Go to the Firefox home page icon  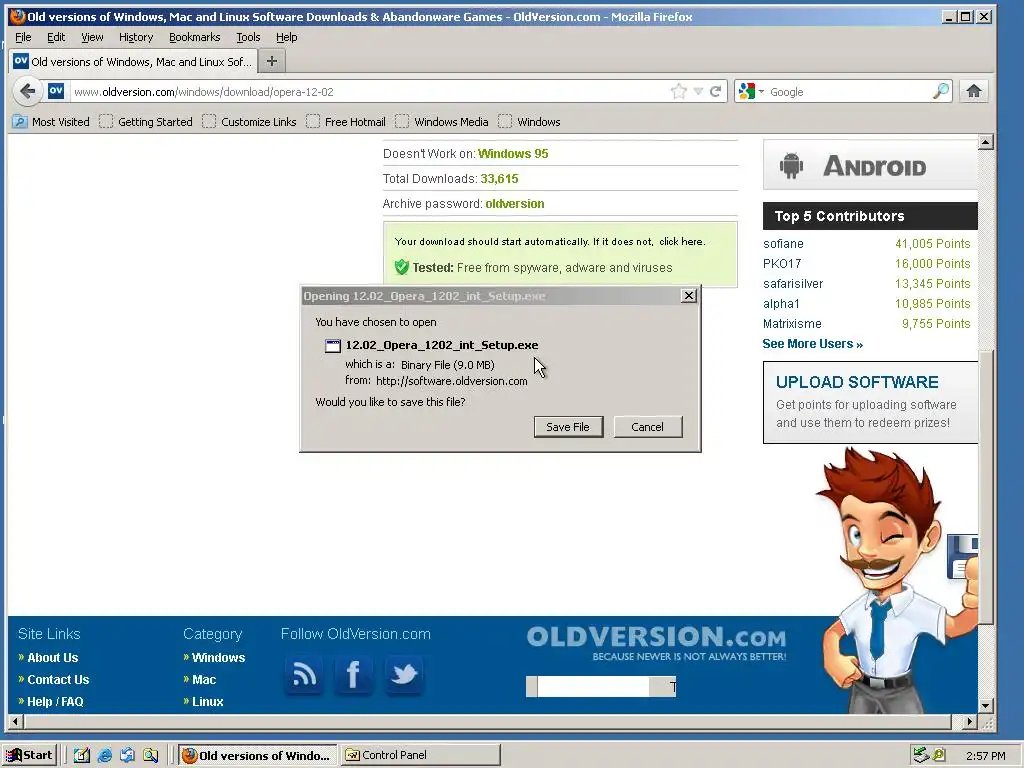point(974,91)
